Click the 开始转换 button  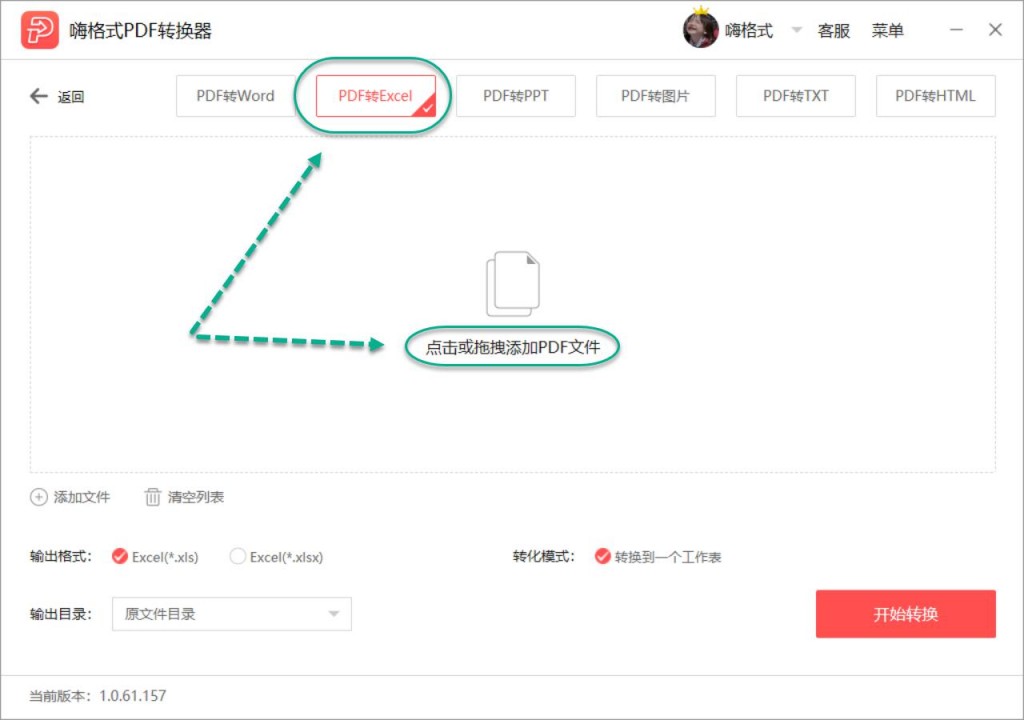pyautogui.click(x=906, y=614)
